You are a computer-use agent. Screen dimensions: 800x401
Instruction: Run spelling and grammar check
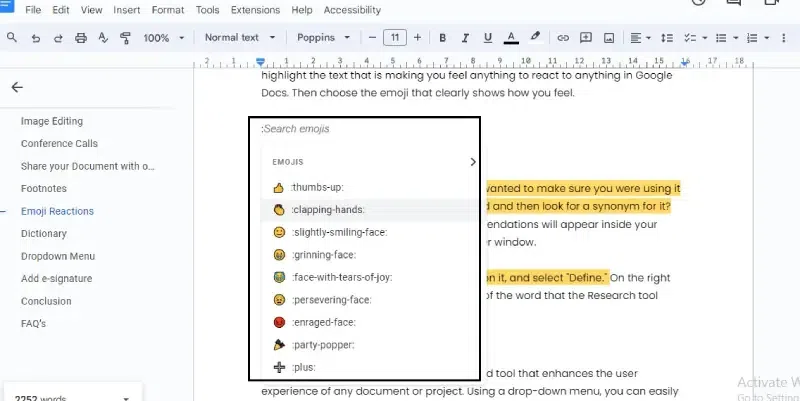point(103,38)
